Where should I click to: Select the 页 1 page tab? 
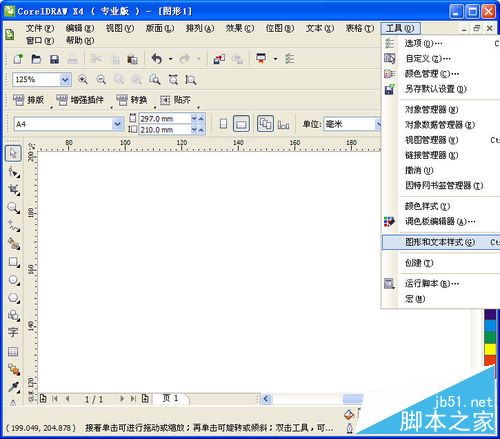pos(170,398)
